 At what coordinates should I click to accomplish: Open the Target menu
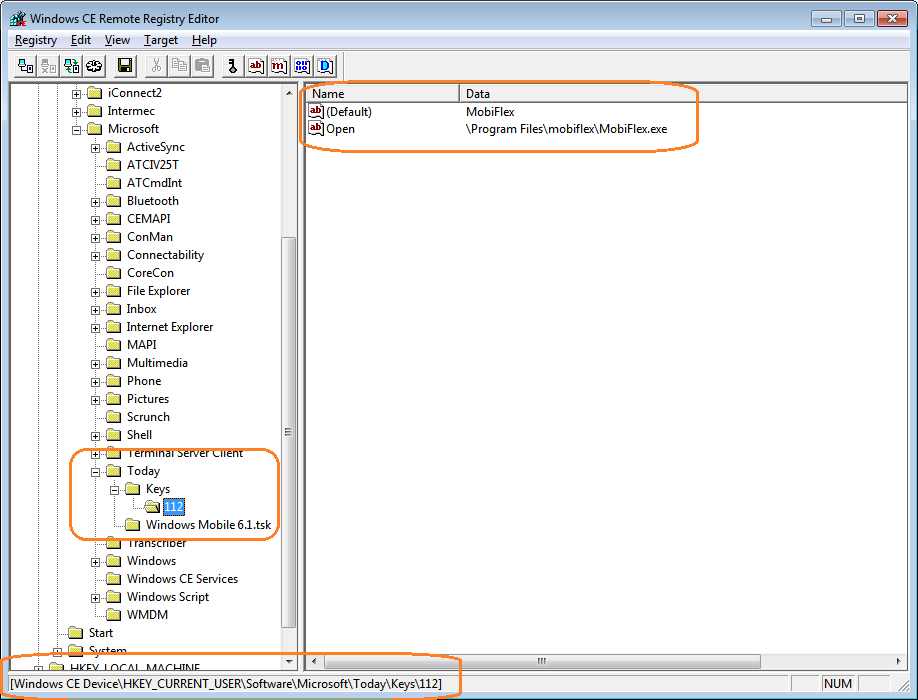click(x=161, y=40)
